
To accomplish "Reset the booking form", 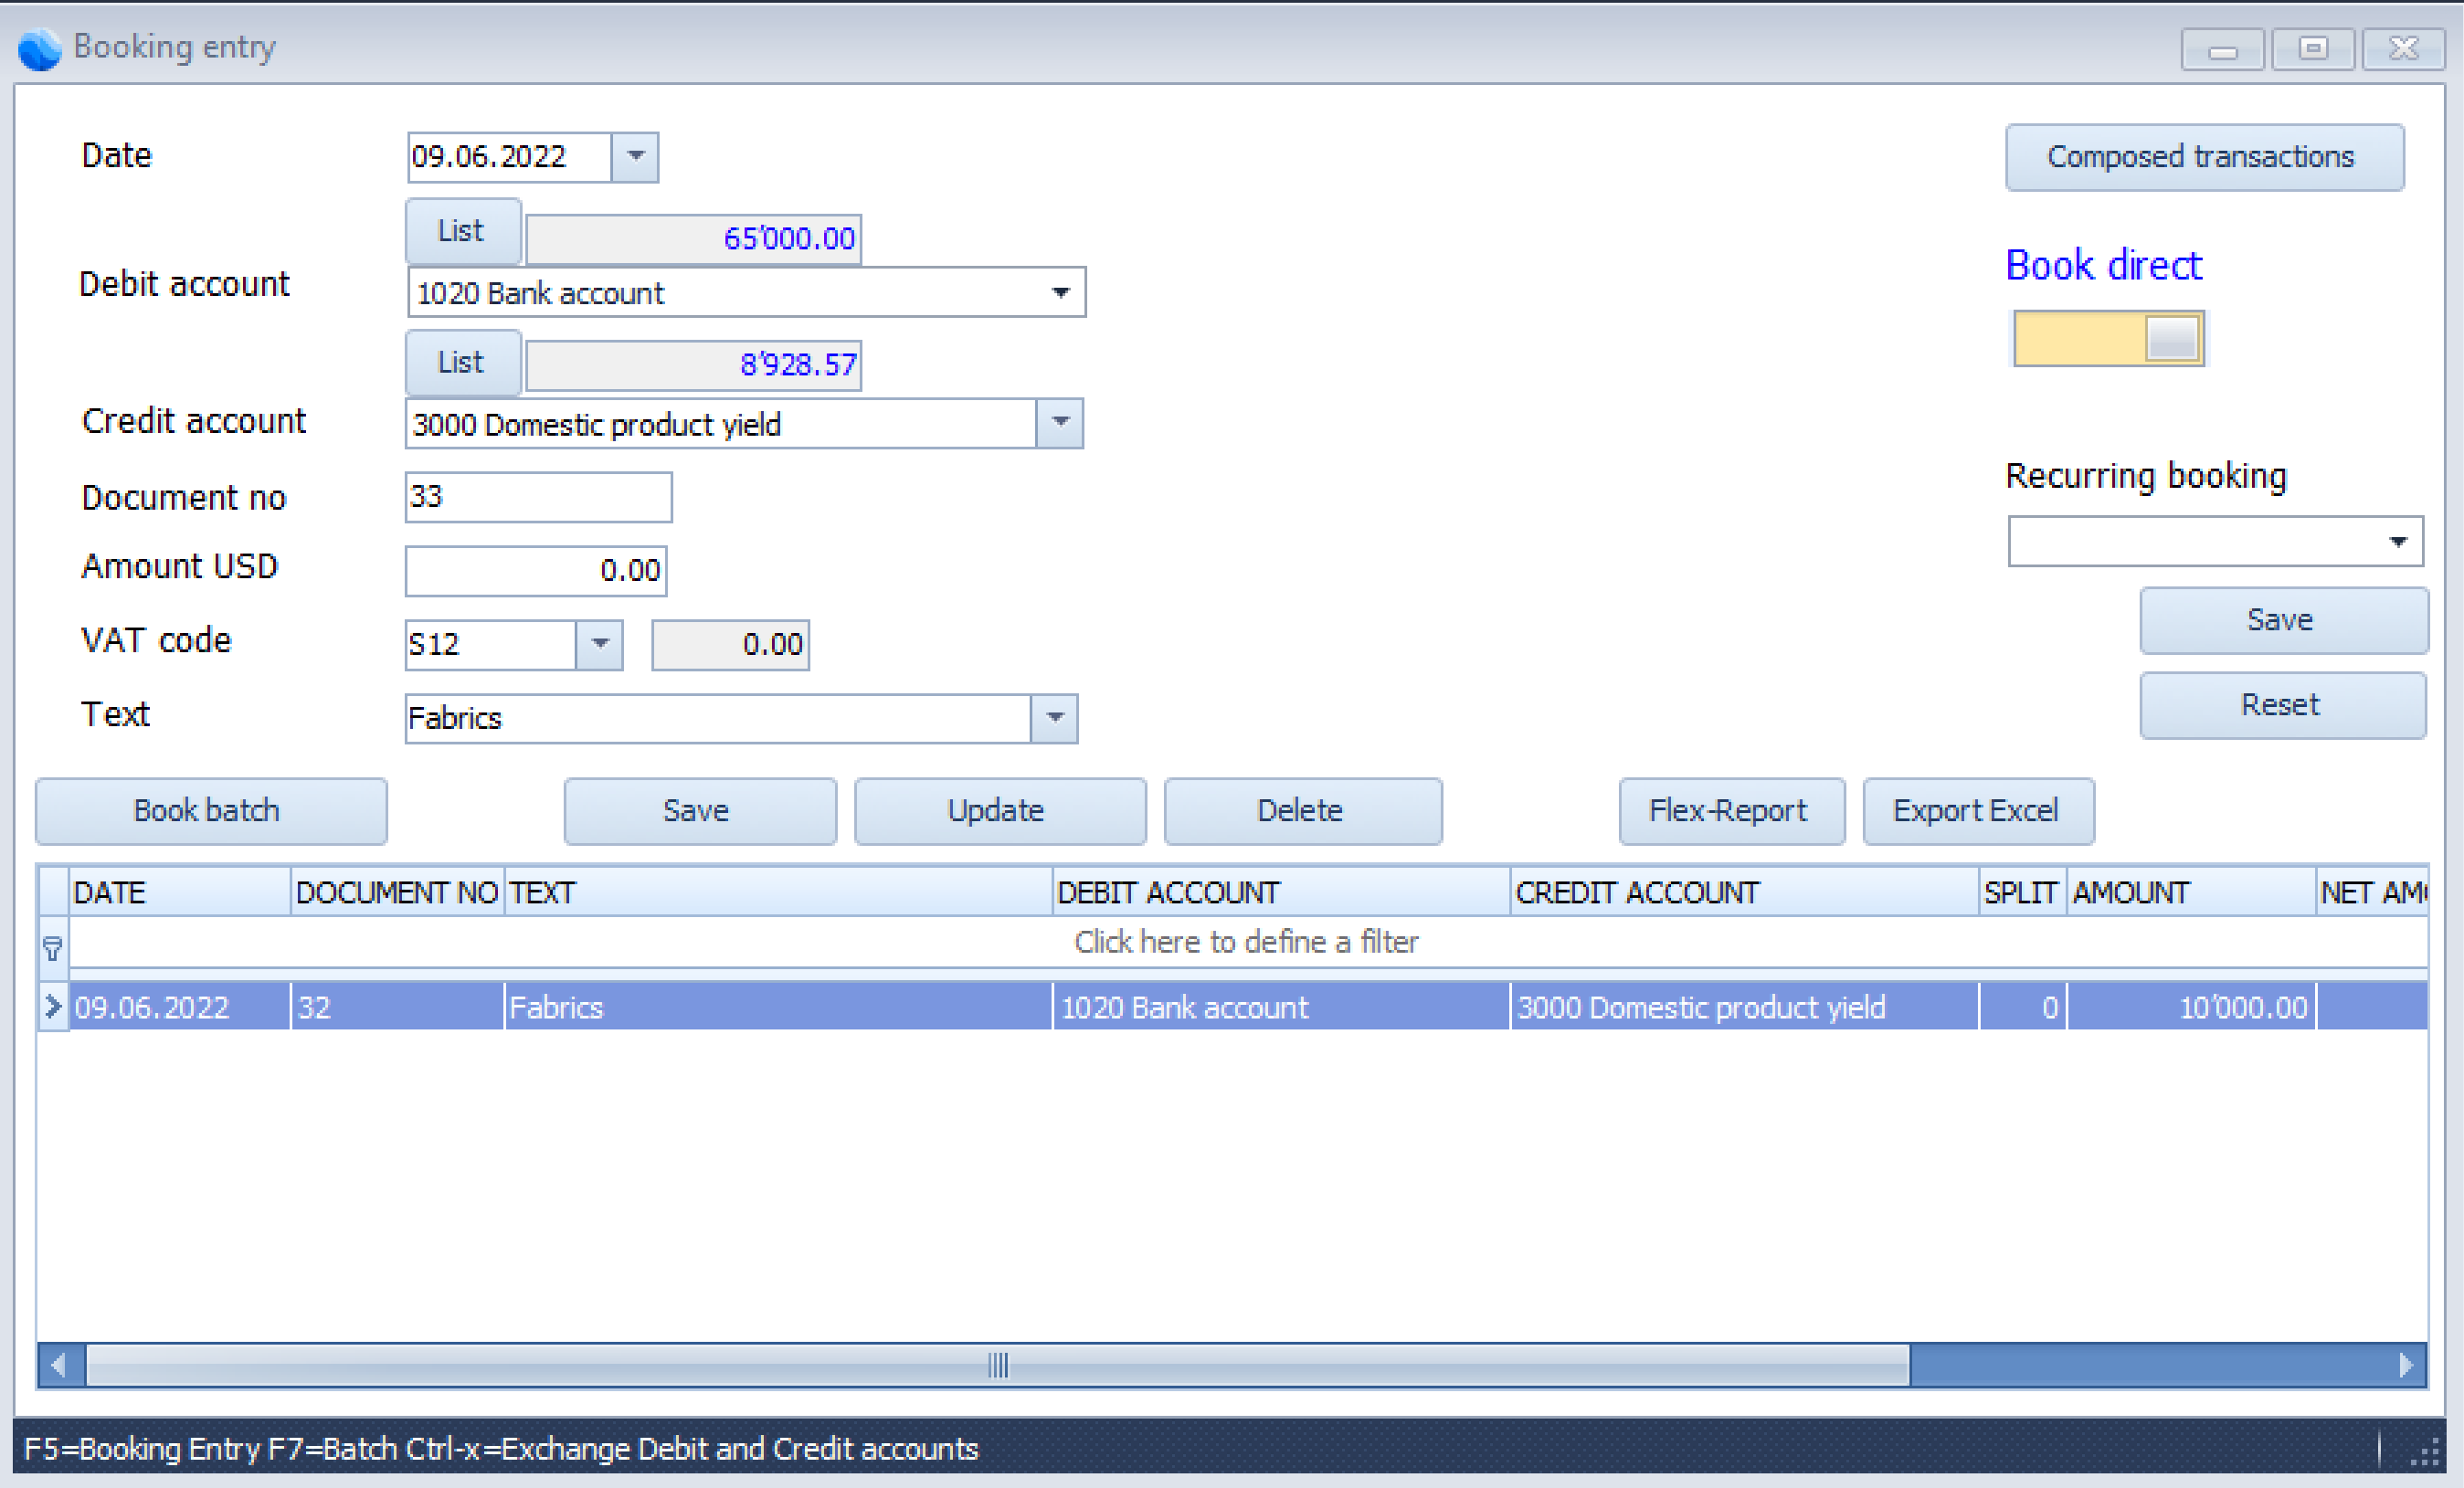I will coord(2282,705).
